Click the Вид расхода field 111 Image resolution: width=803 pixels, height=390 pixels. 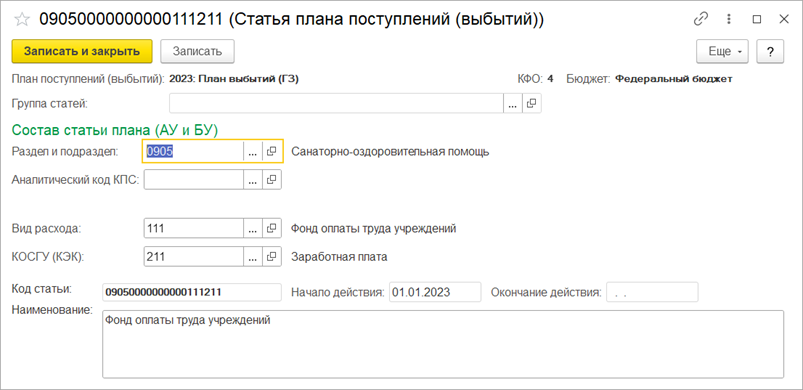193,228
